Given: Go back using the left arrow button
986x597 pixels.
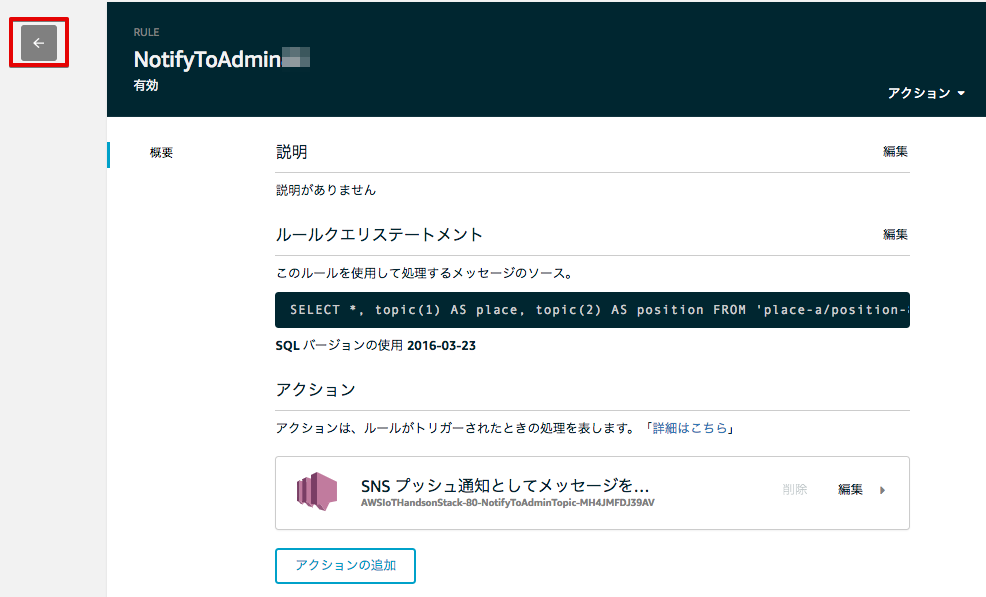Looking at the screenshot, I should tap(39, 43).
